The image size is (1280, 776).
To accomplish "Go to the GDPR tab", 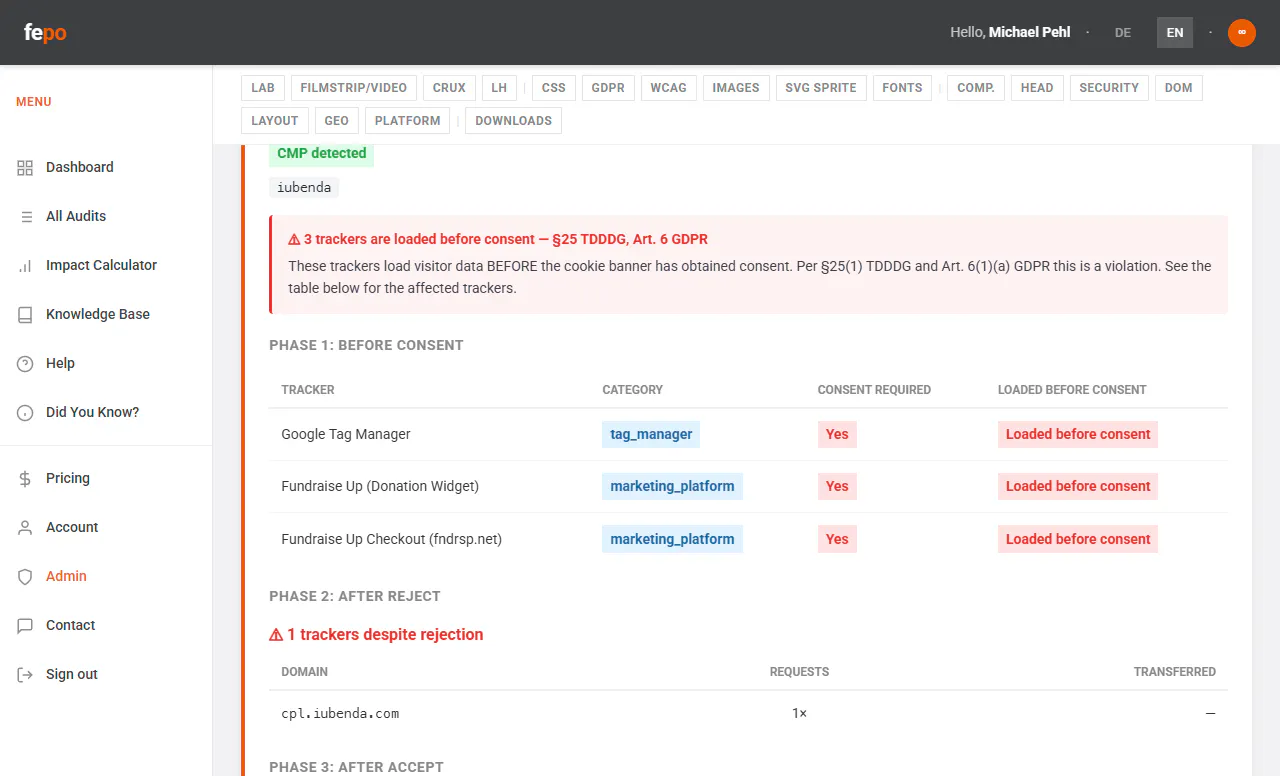I will click(x=608, y=88).
